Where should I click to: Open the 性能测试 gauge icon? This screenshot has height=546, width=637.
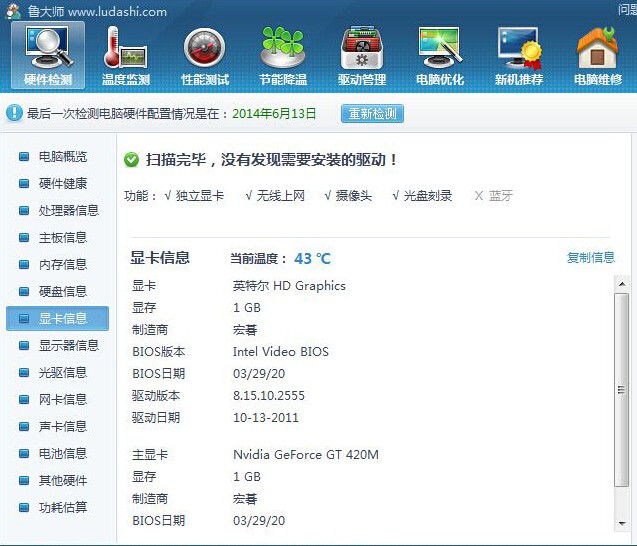[x=205, y=56]
